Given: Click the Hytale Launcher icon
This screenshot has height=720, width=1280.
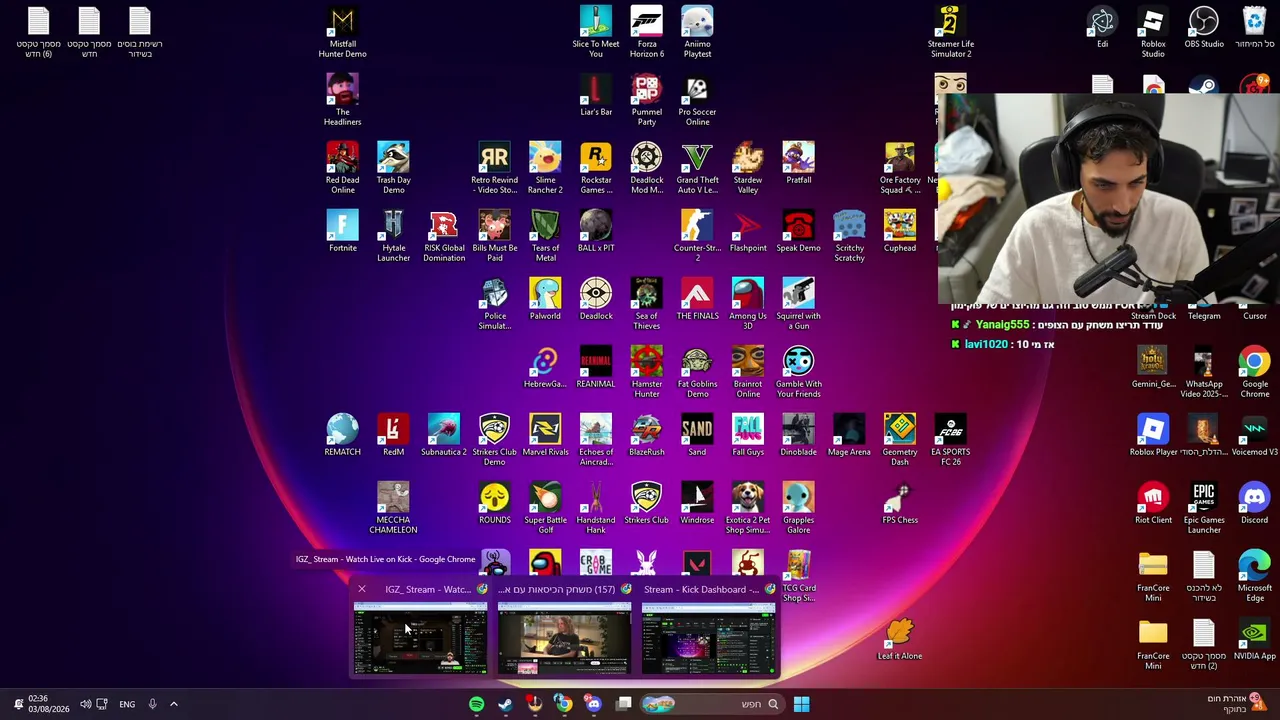Looking at the screenshot, I should point(393,236).
